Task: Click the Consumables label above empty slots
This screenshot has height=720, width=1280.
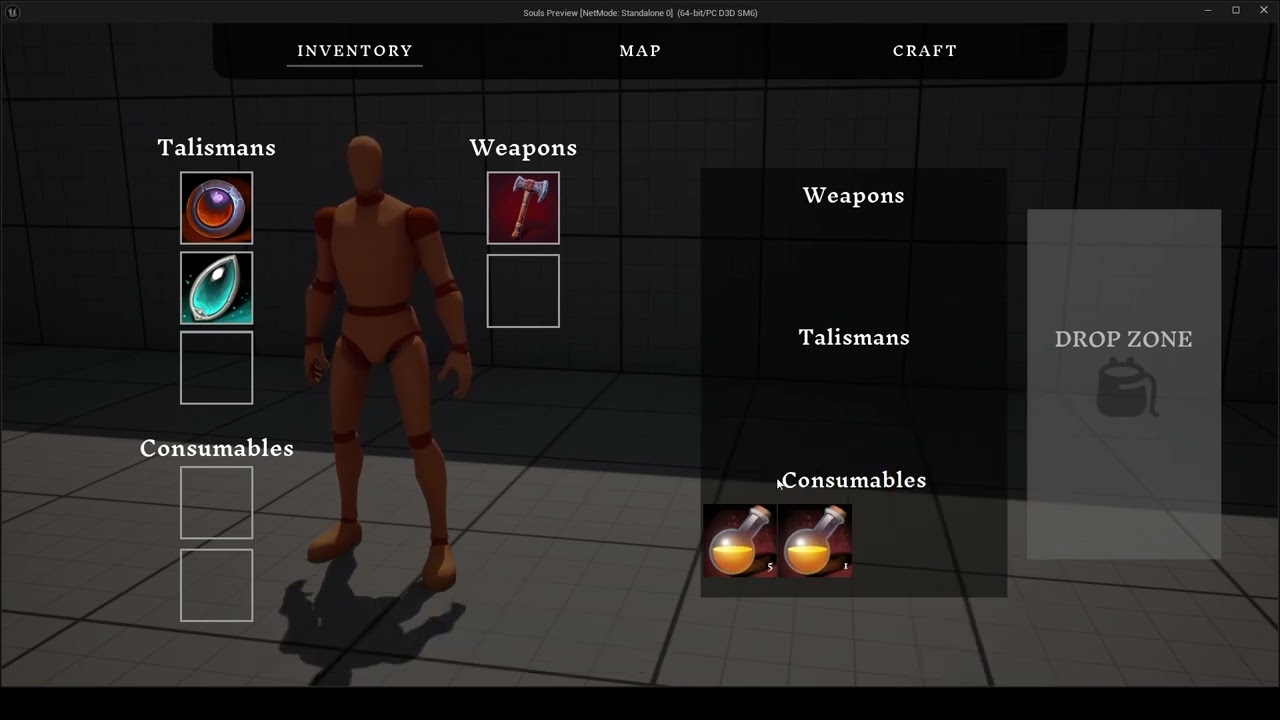Action: [x=217, y=448]
